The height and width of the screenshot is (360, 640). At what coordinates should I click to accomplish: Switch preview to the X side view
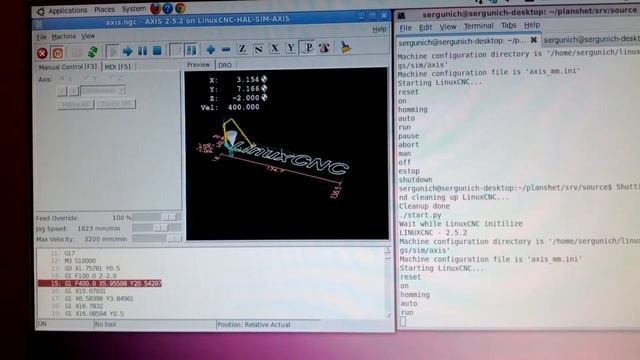(x=275, y=49)
